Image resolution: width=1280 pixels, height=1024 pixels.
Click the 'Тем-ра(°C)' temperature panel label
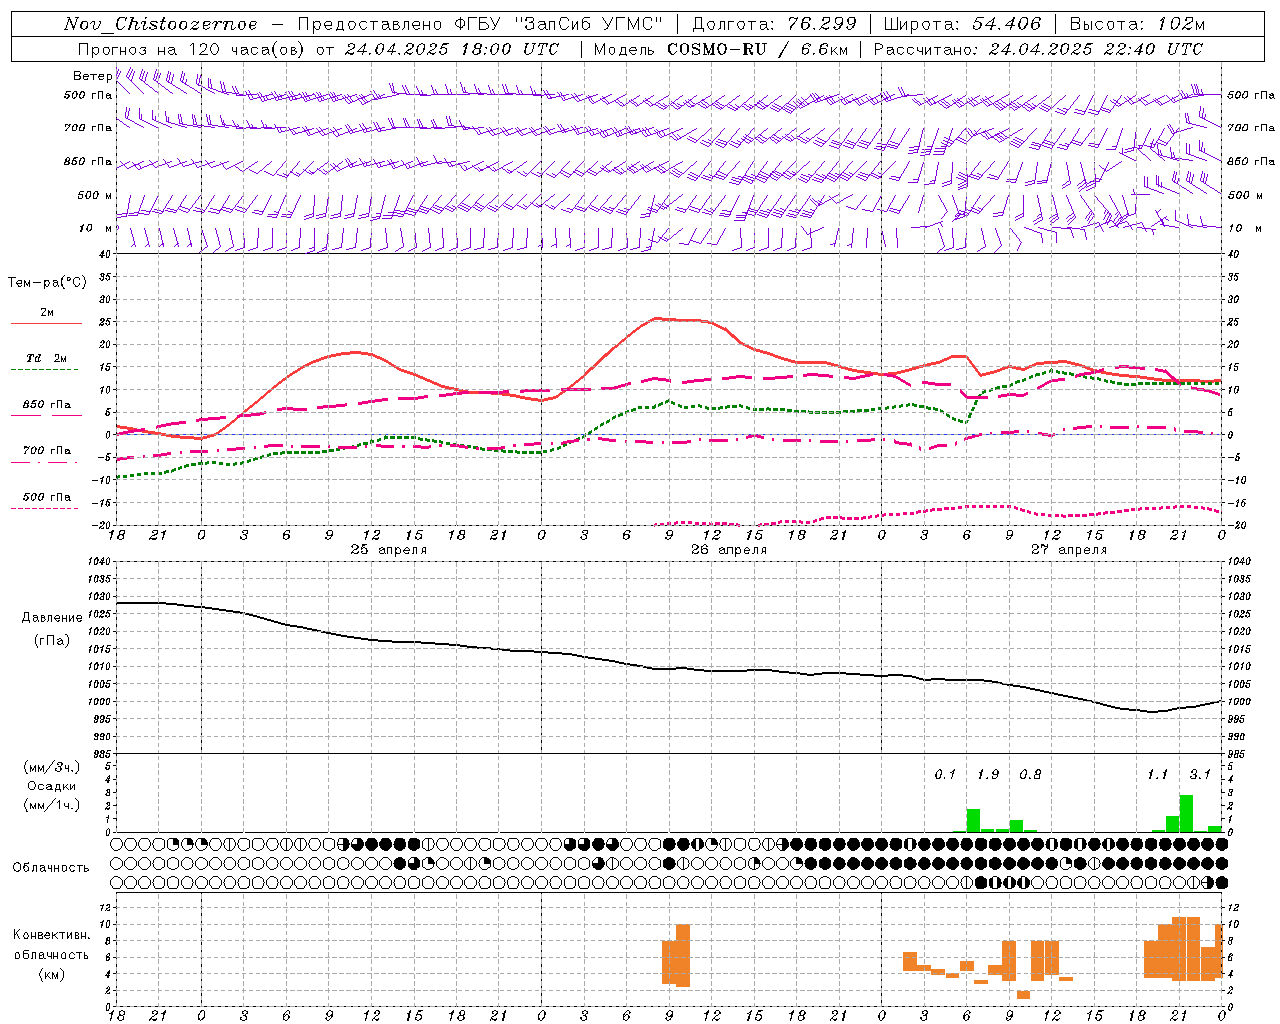point(47,283)
